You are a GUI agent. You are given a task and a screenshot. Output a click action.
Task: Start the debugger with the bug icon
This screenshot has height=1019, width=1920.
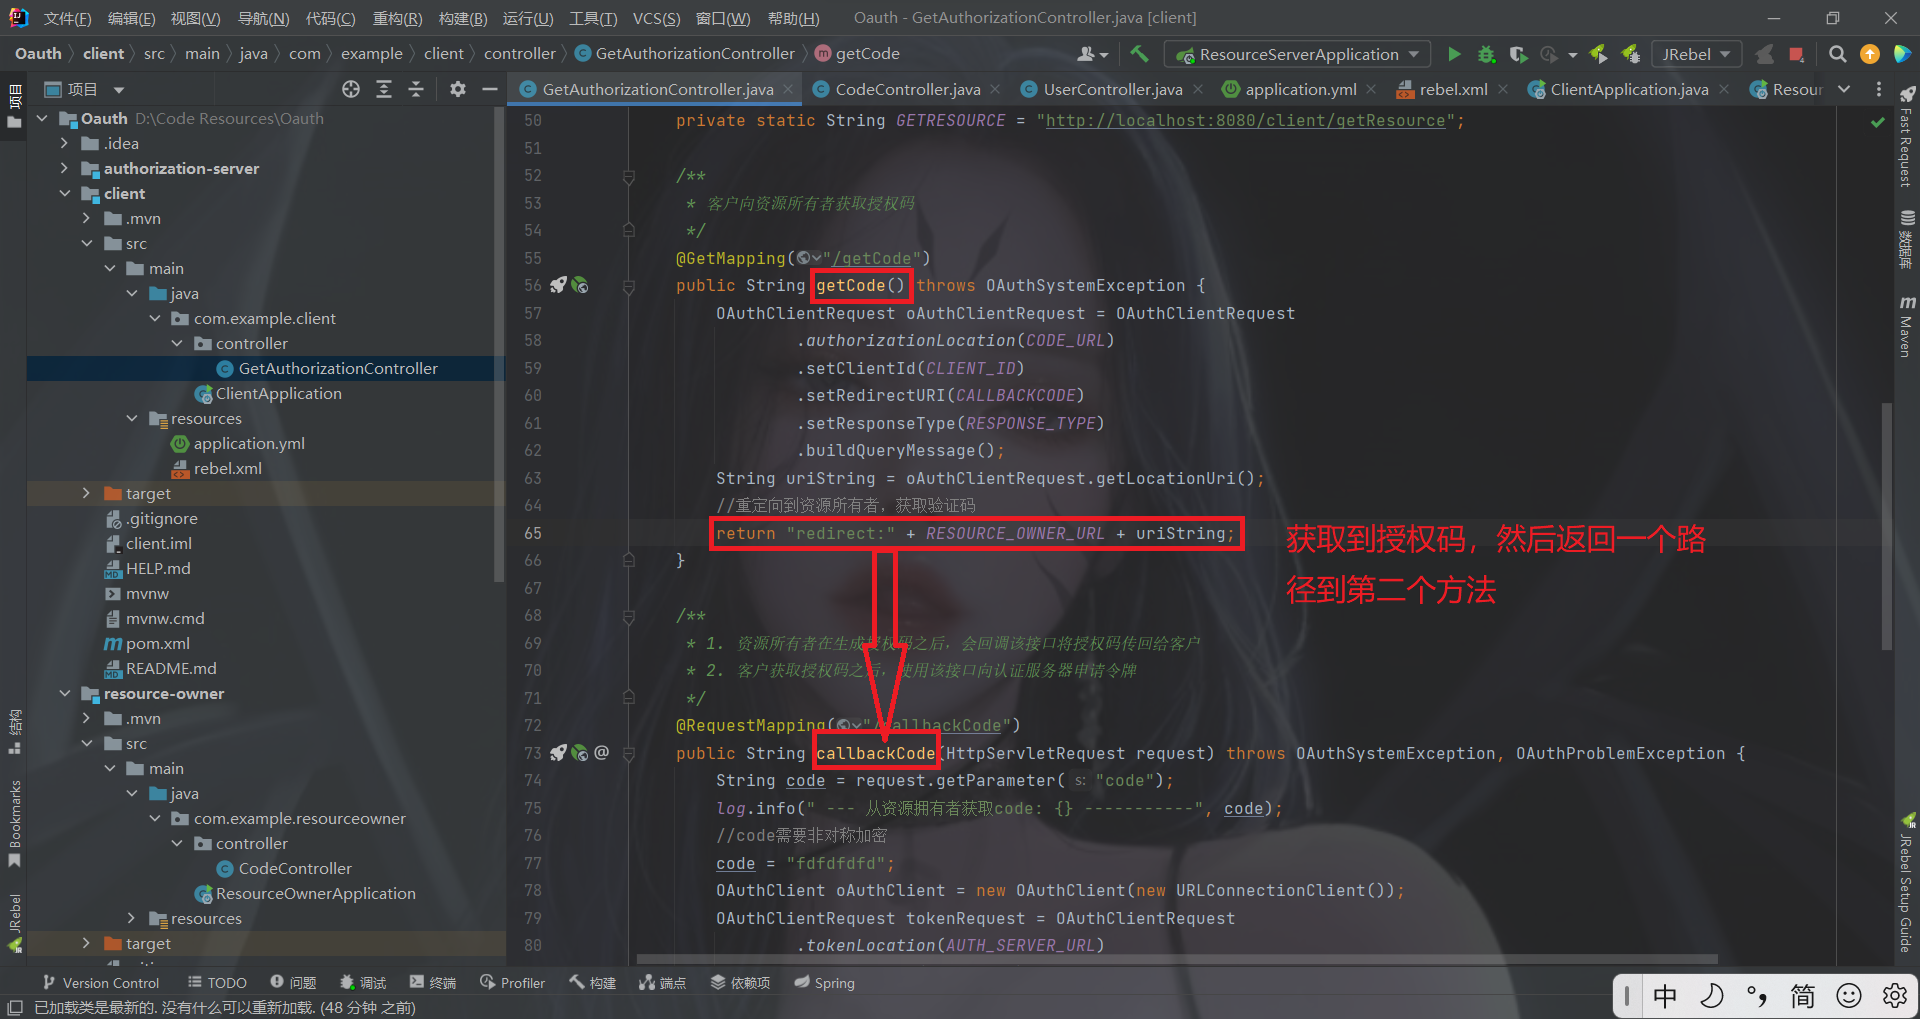coord(1486,54)
